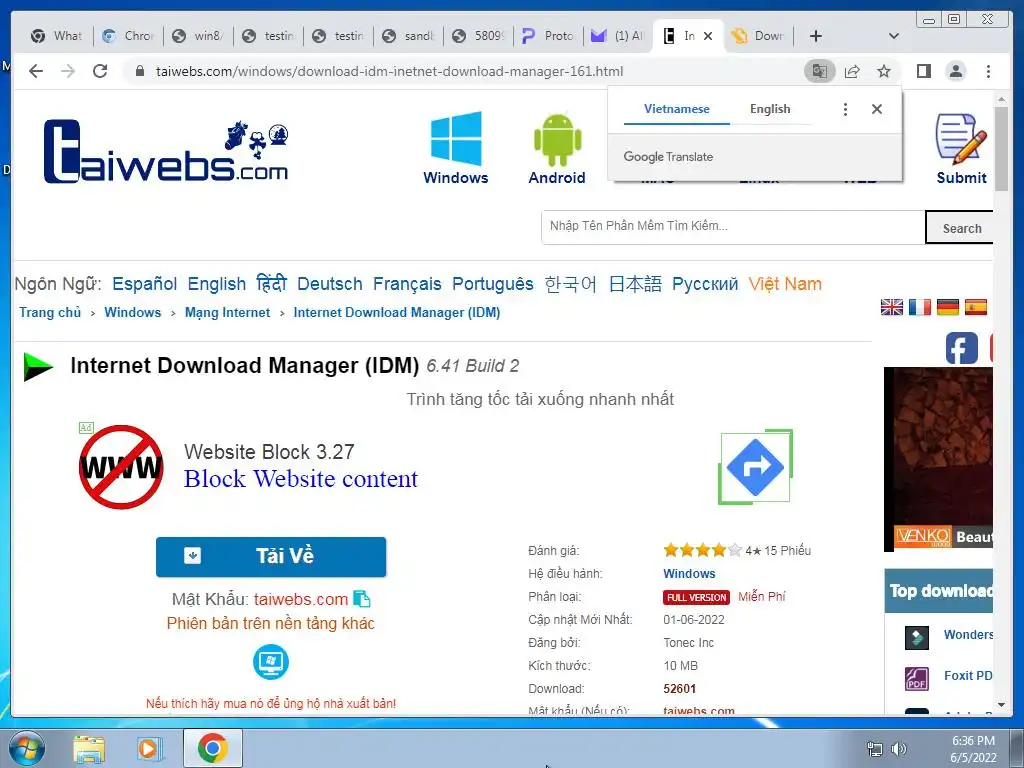Click the English UK flag icon
Image resolution: width=1024 pixels, height=768 pixels.
point(891,307)
